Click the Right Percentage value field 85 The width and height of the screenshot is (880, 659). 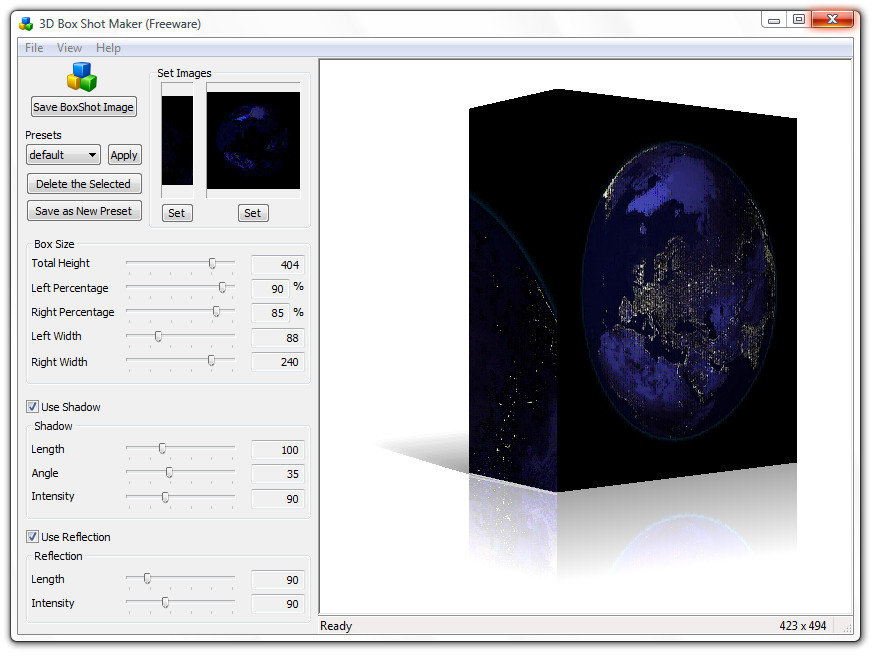coord(271,313)
